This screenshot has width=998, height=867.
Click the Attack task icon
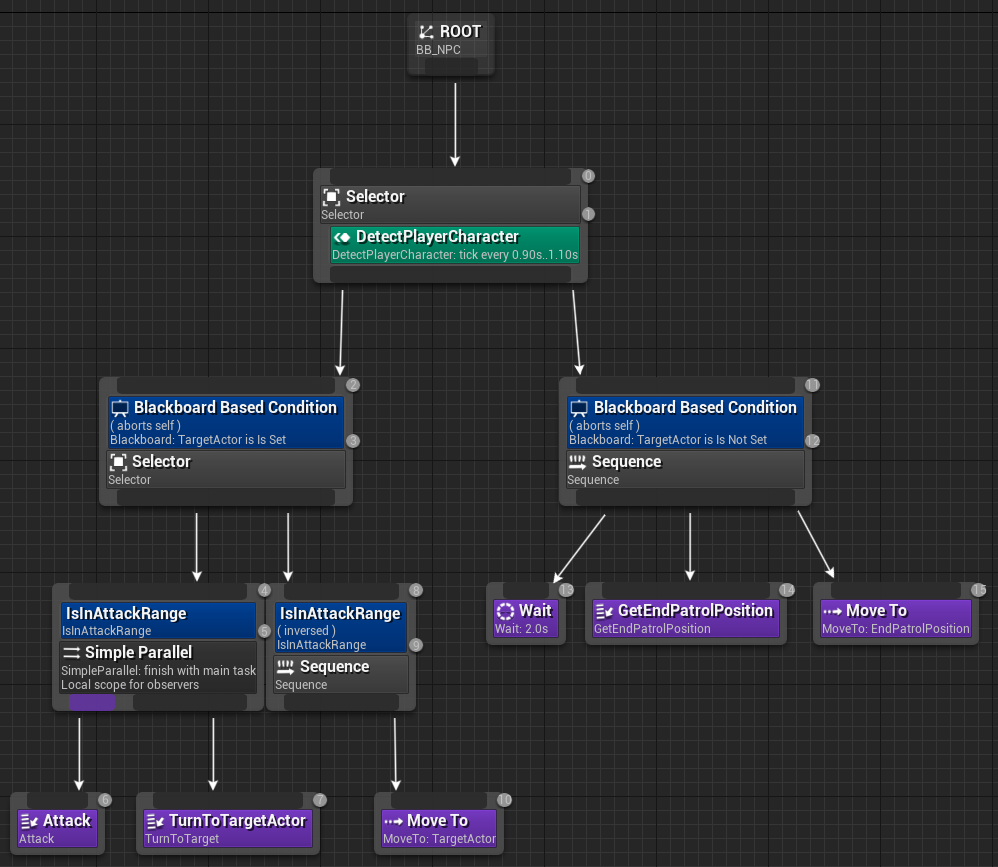29,821
